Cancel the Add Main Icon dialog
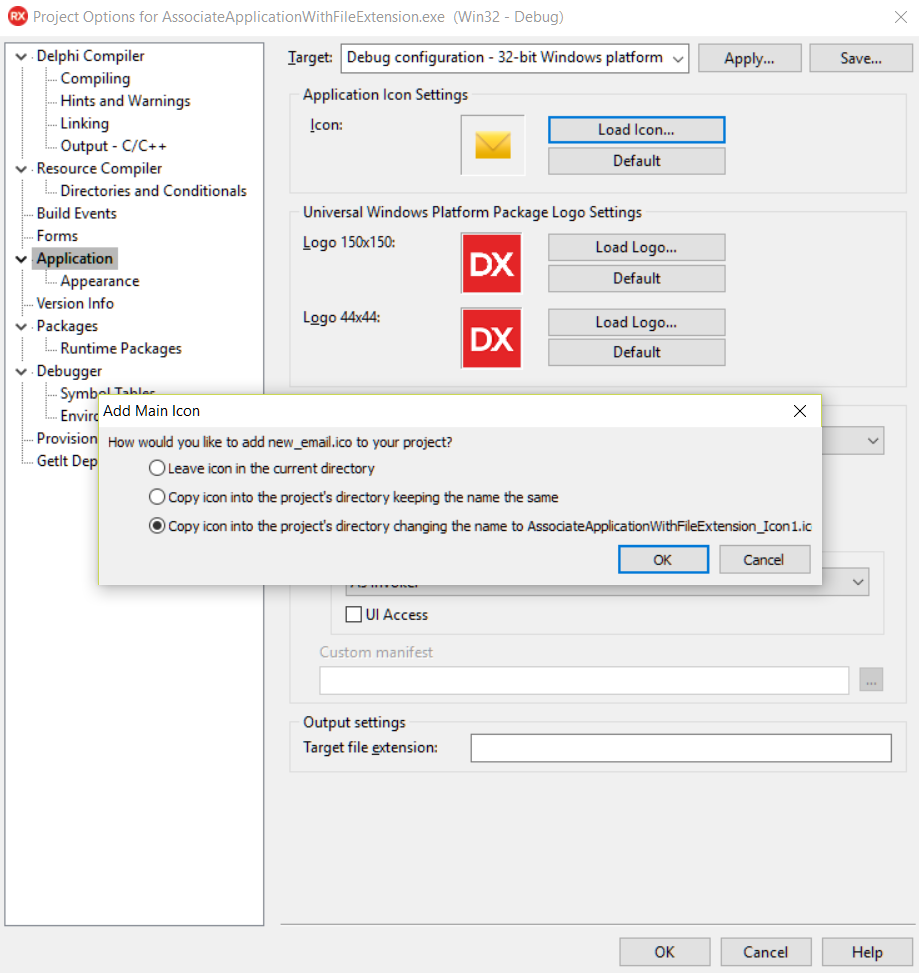The height and width of the screenshot is (973, 919). point(764,559)
